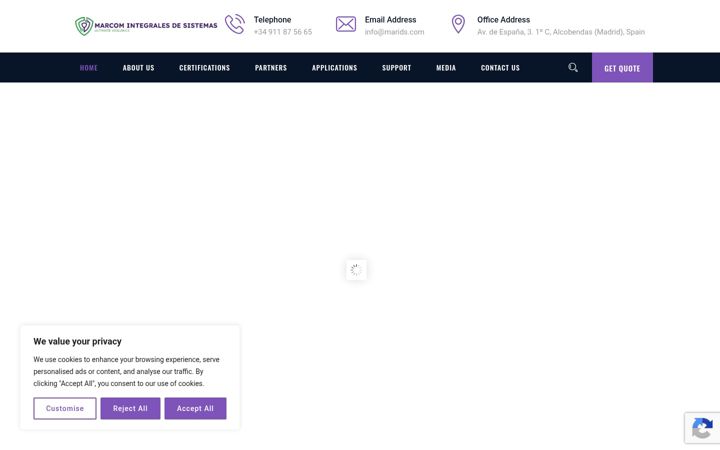Open the Contact Us menu item

click(500, 68)
